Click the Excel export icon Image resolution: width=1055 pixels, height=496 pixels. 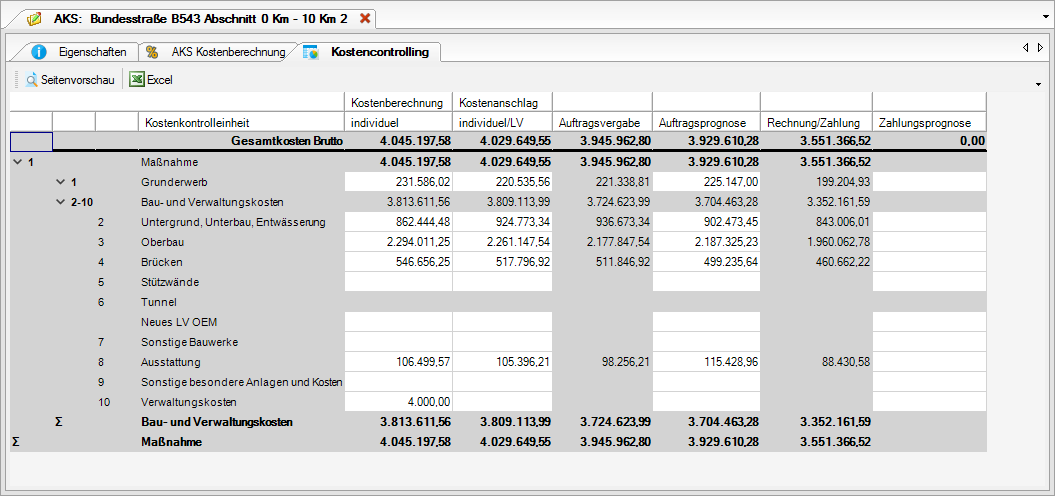click(137, 79)
